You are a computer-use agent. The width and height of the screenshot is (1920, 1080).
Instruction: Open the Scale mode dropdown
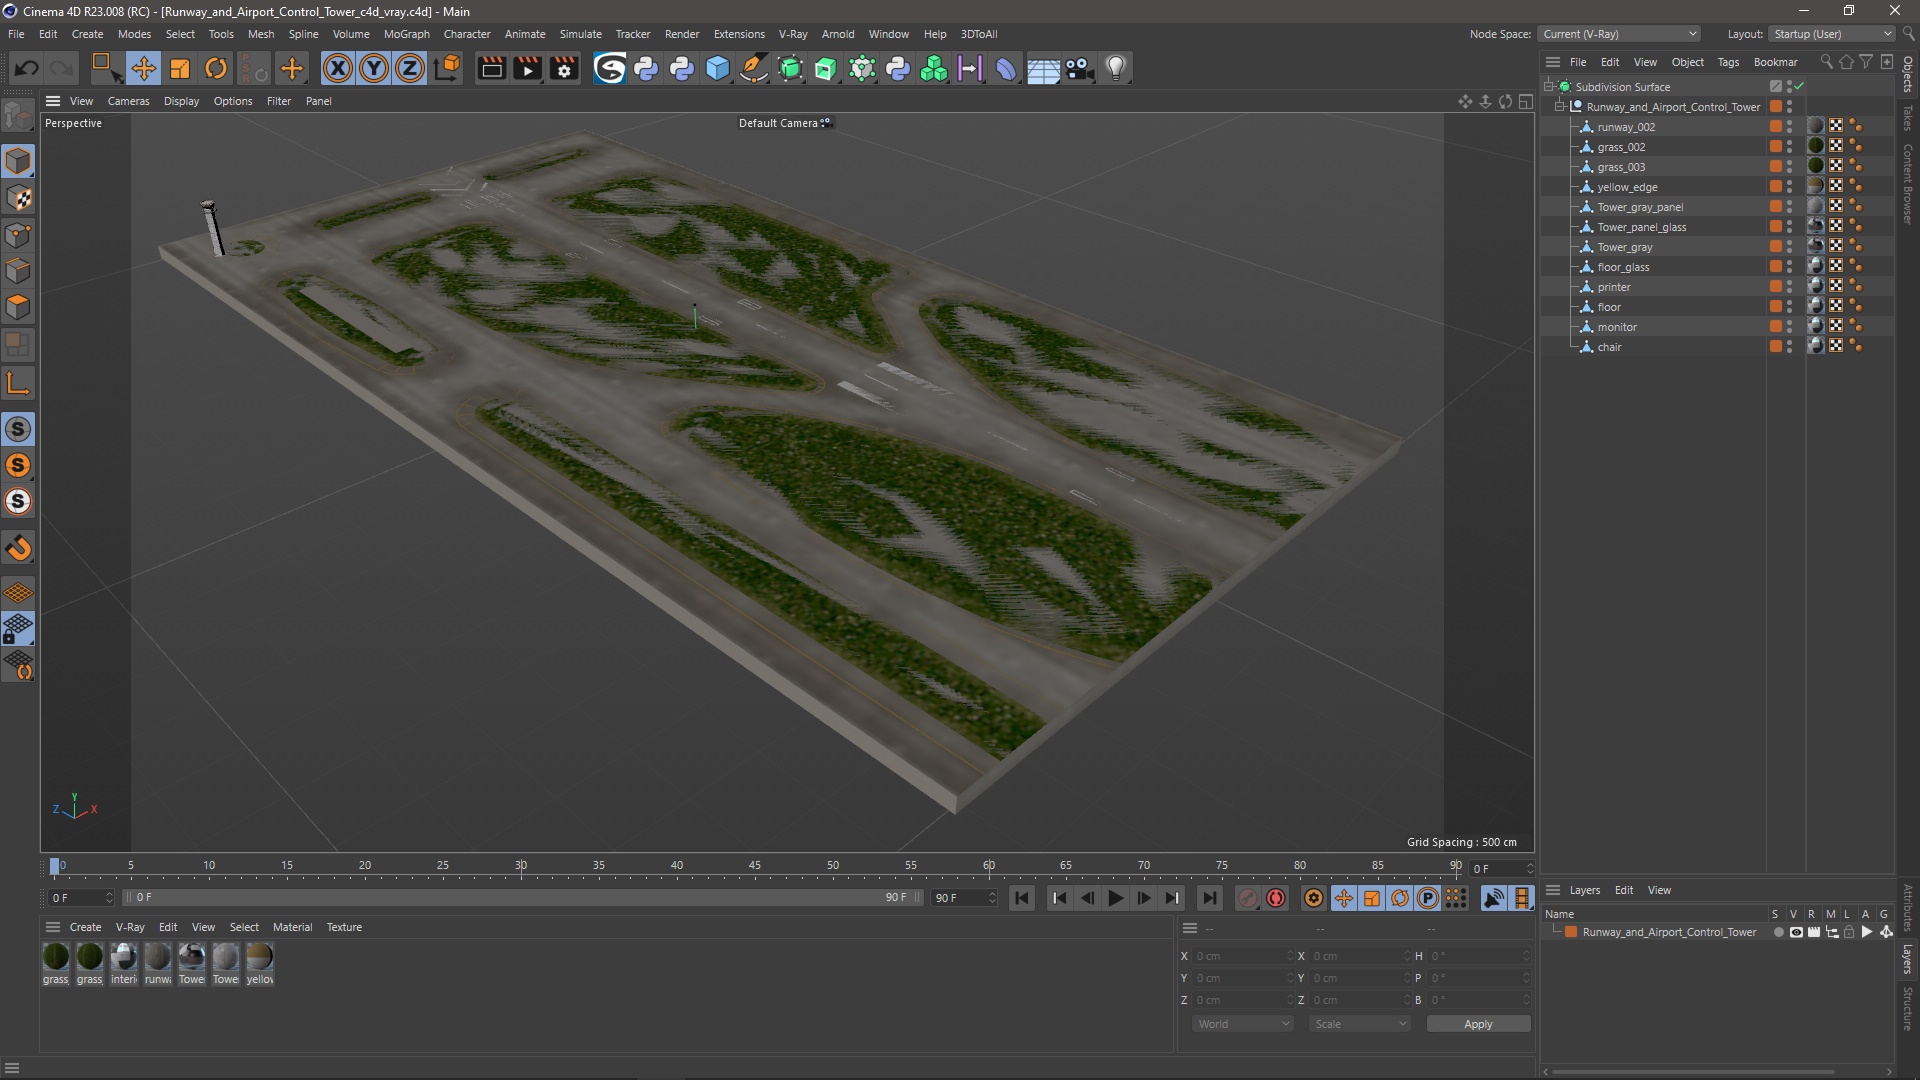tap(1360, 1024)
